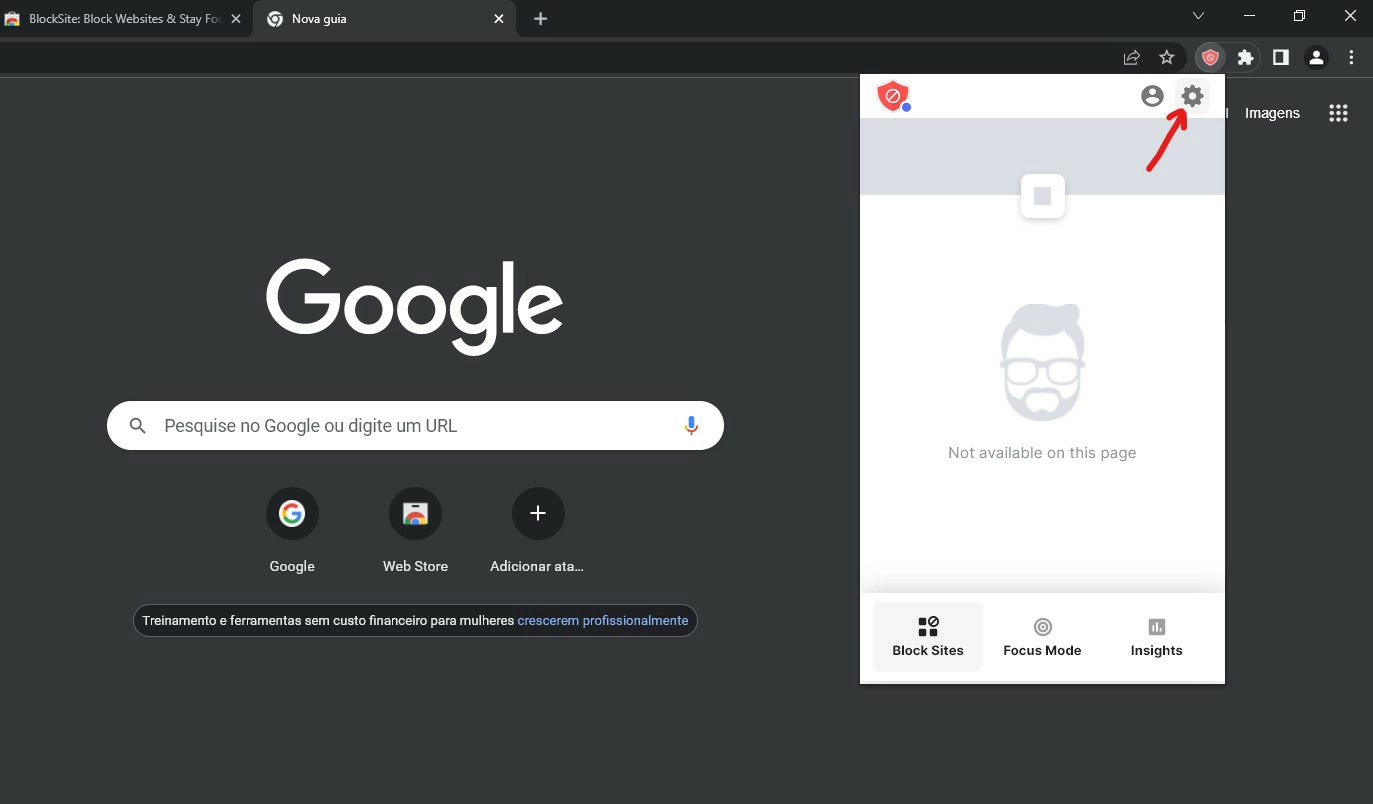Open BlockSite settings gear icon
1373x804 pixels.
pyautogui.click(x=1192, y=96)
